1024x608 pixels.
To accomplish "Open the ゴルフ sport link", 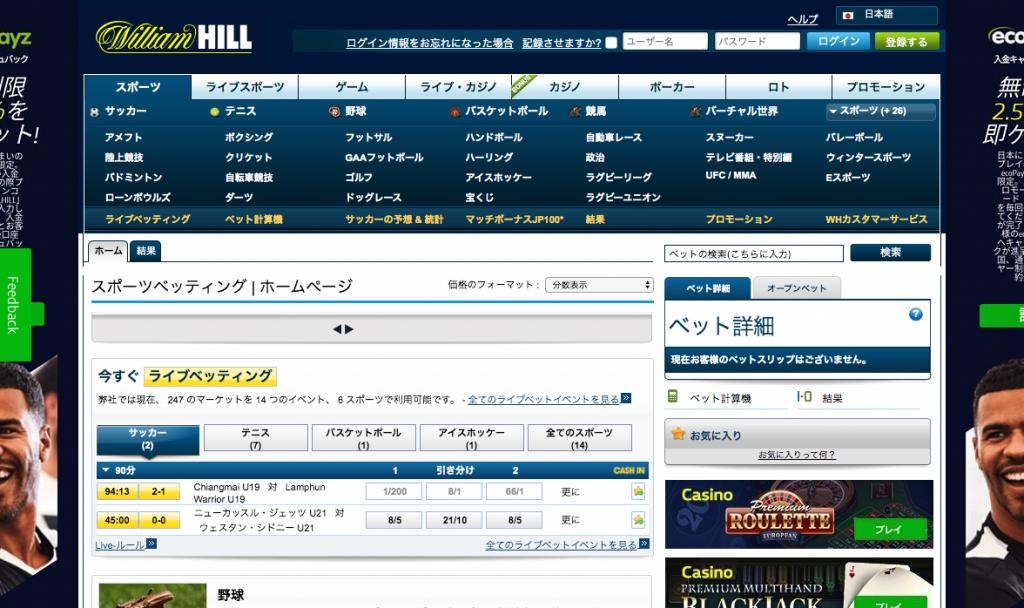I will (x=359, y=177).
